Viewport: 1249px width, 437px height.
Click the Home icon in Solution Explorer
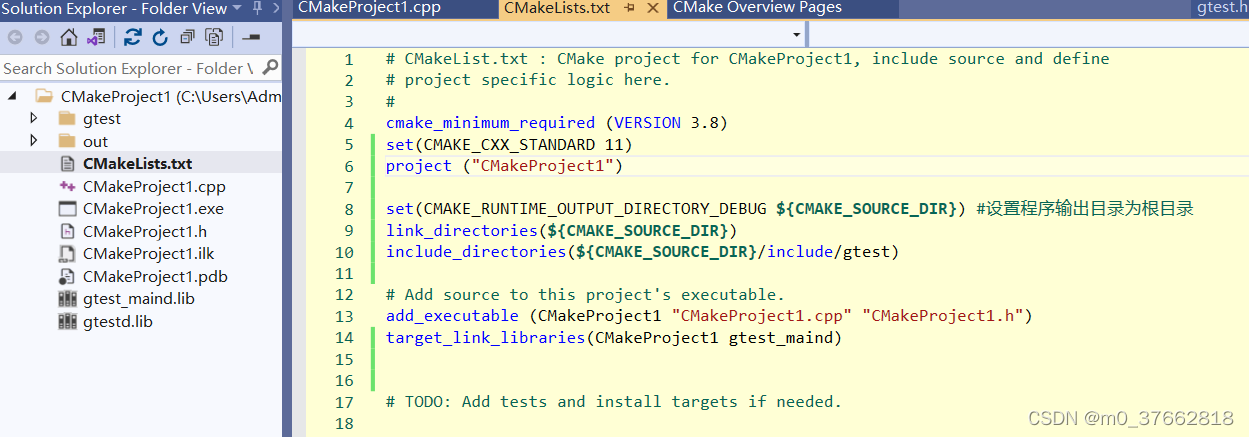[x=68, y=38]
